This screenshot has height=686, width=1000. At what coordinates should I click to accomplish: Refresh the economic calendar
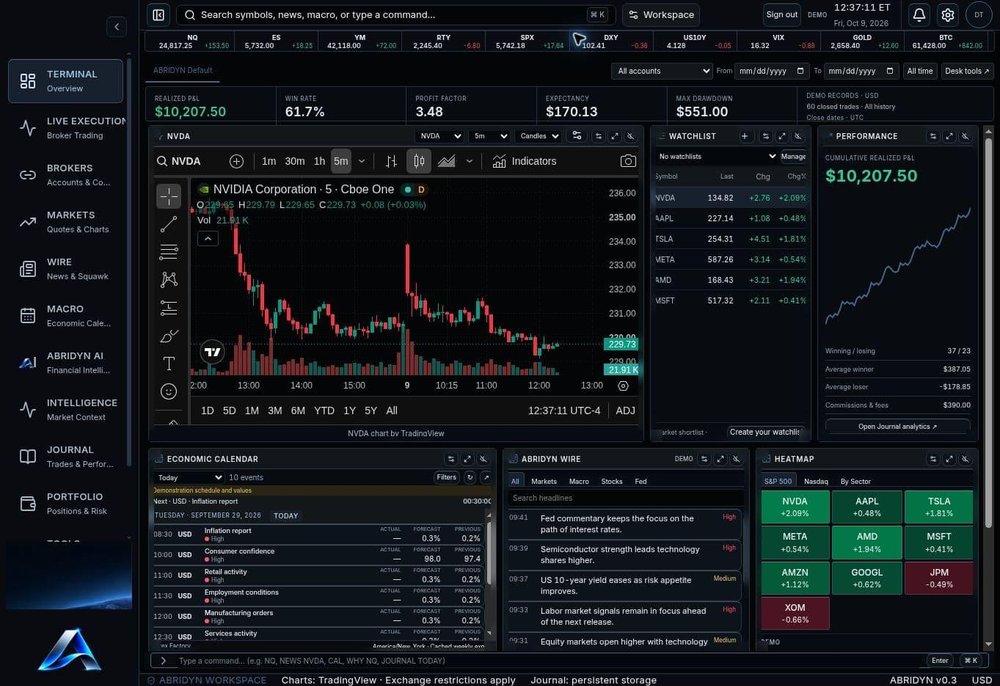coord(470,477)
